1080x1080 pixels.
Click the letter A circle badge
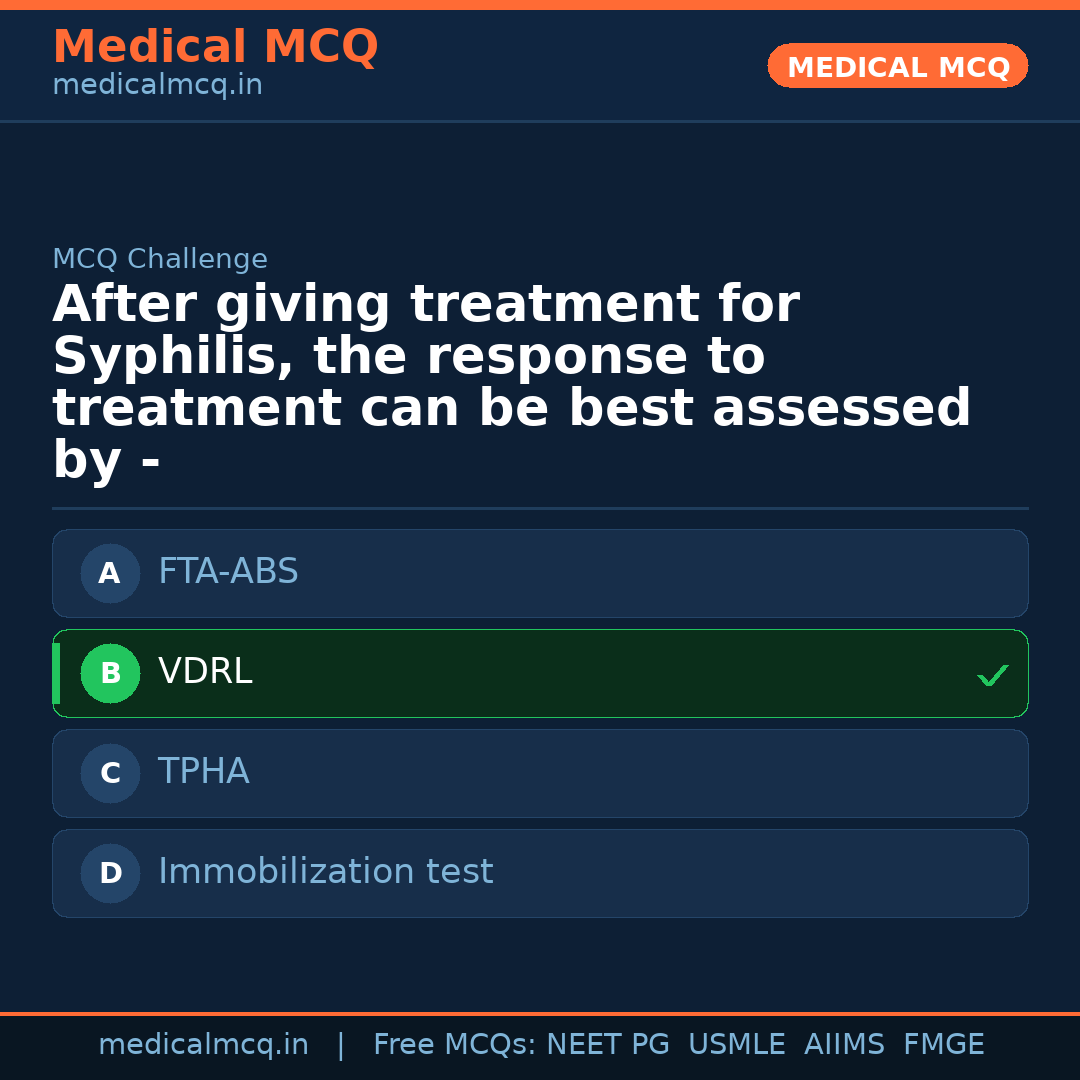[x=110, y=573]
